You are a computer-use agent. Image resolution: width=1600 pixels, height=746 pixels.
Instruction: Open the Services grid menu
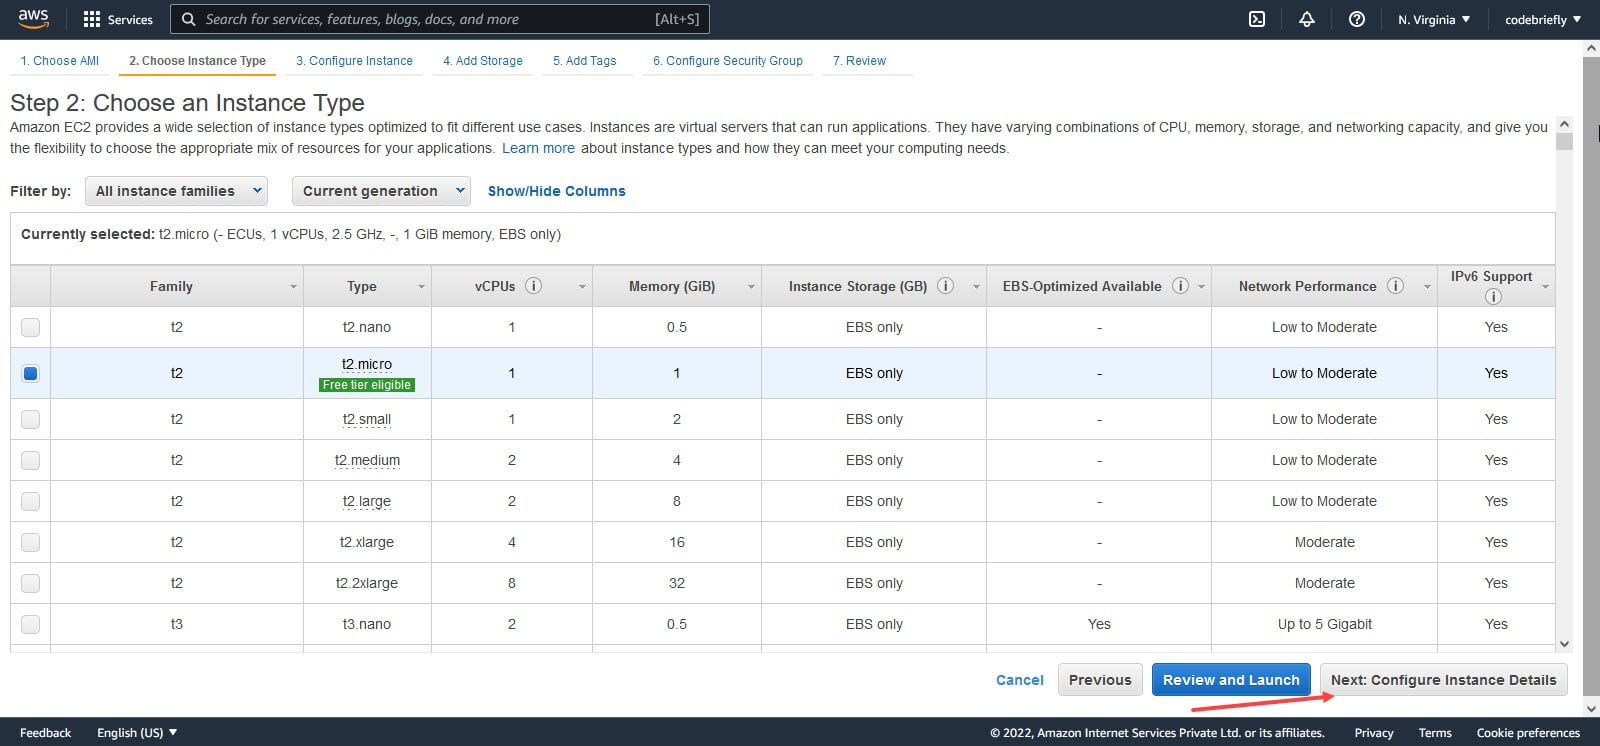tap(118, 19)
